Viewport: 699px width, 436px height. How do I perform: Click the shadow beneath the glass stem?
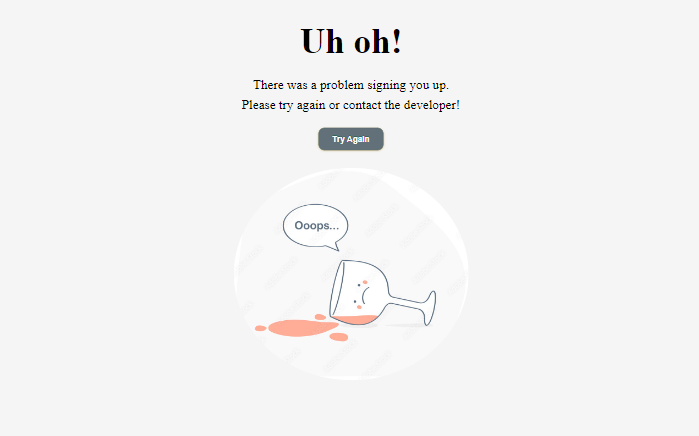click(408, 326)
